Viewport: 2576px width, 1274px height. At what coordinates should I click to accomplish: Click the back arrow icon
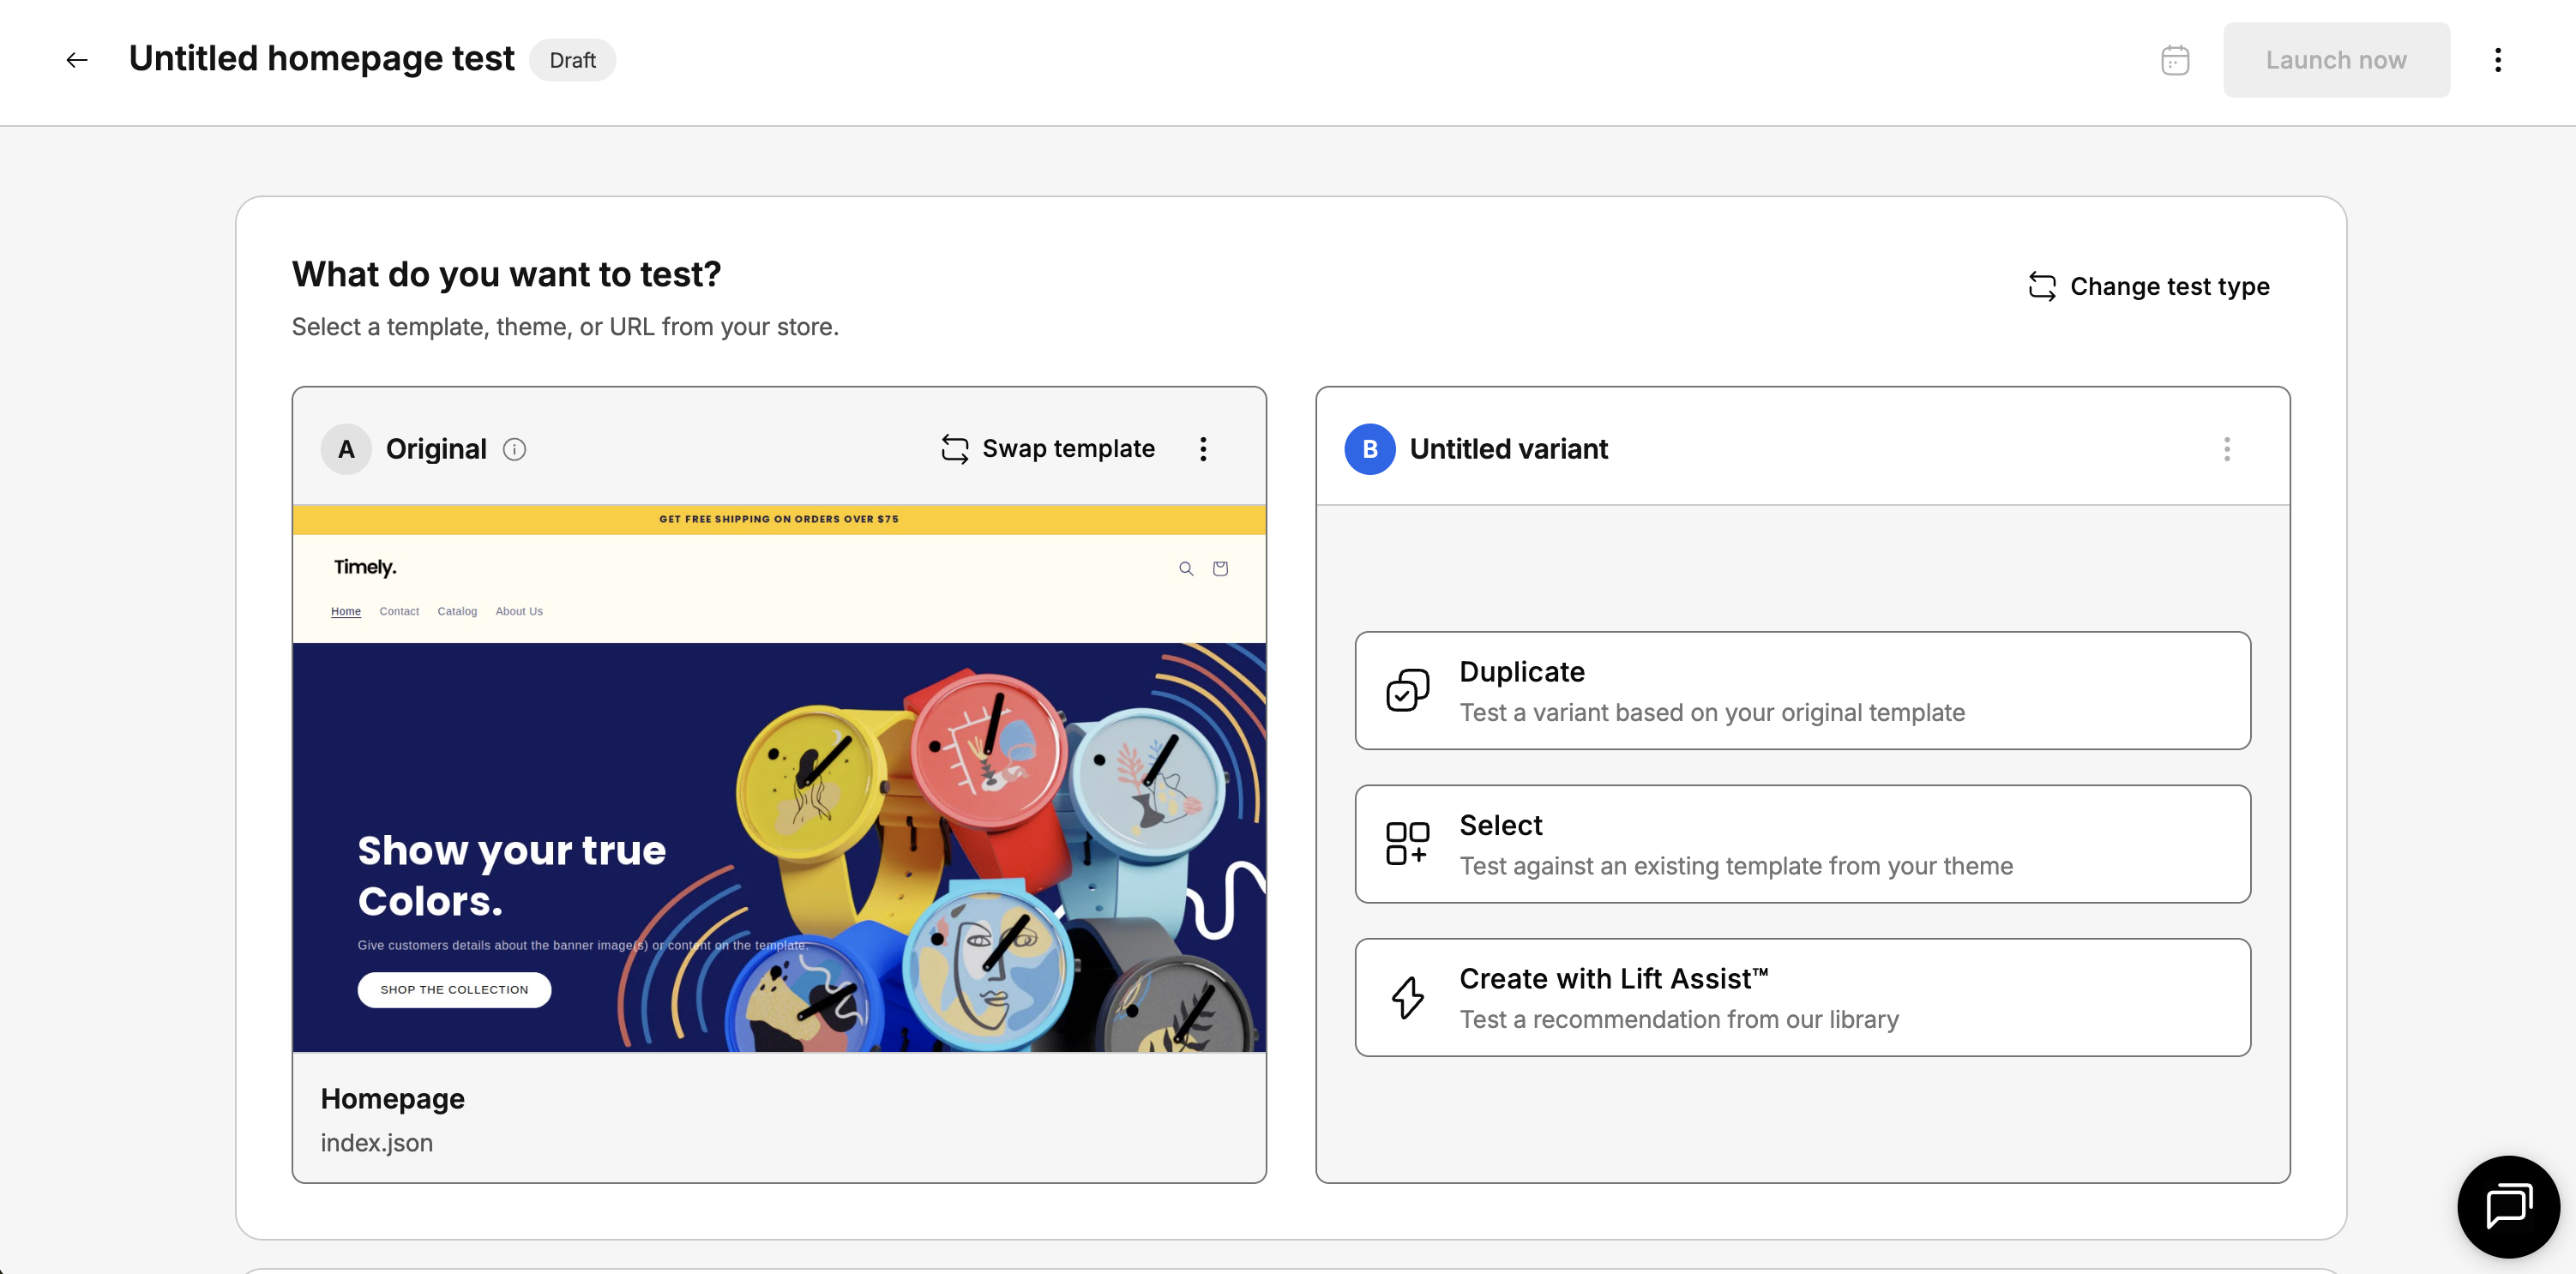point(77,60)
